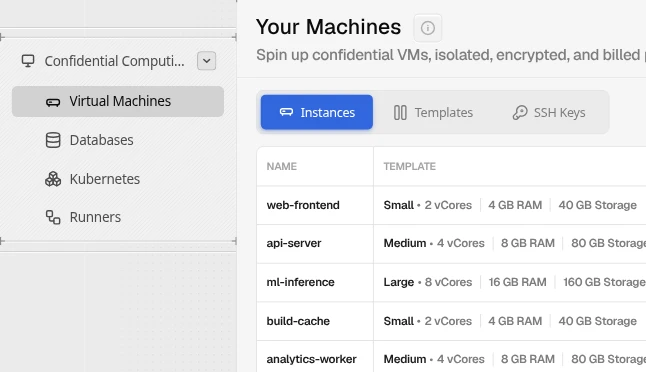Click Small template in build-cache row
The width and height of the screenshot is (646, 372).
point(398,321)
